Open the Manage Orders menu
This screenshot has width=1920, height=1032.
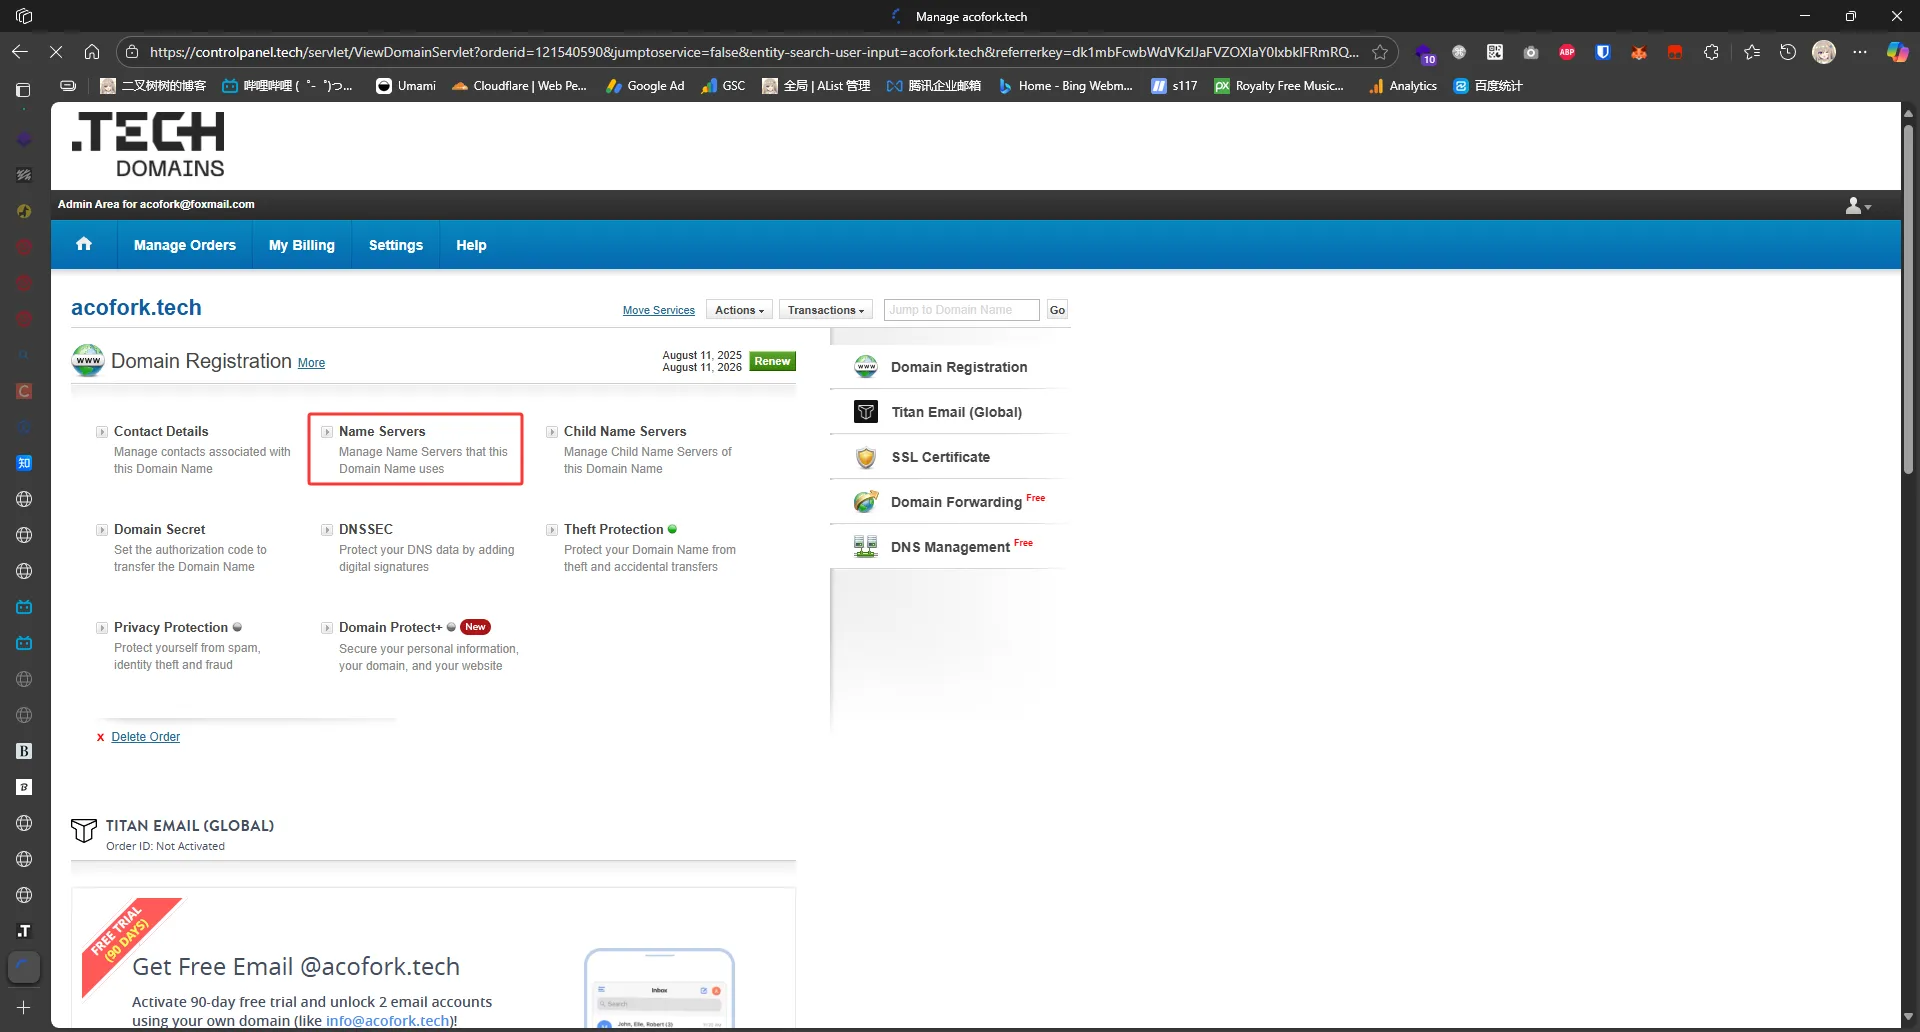pos(185,245)
